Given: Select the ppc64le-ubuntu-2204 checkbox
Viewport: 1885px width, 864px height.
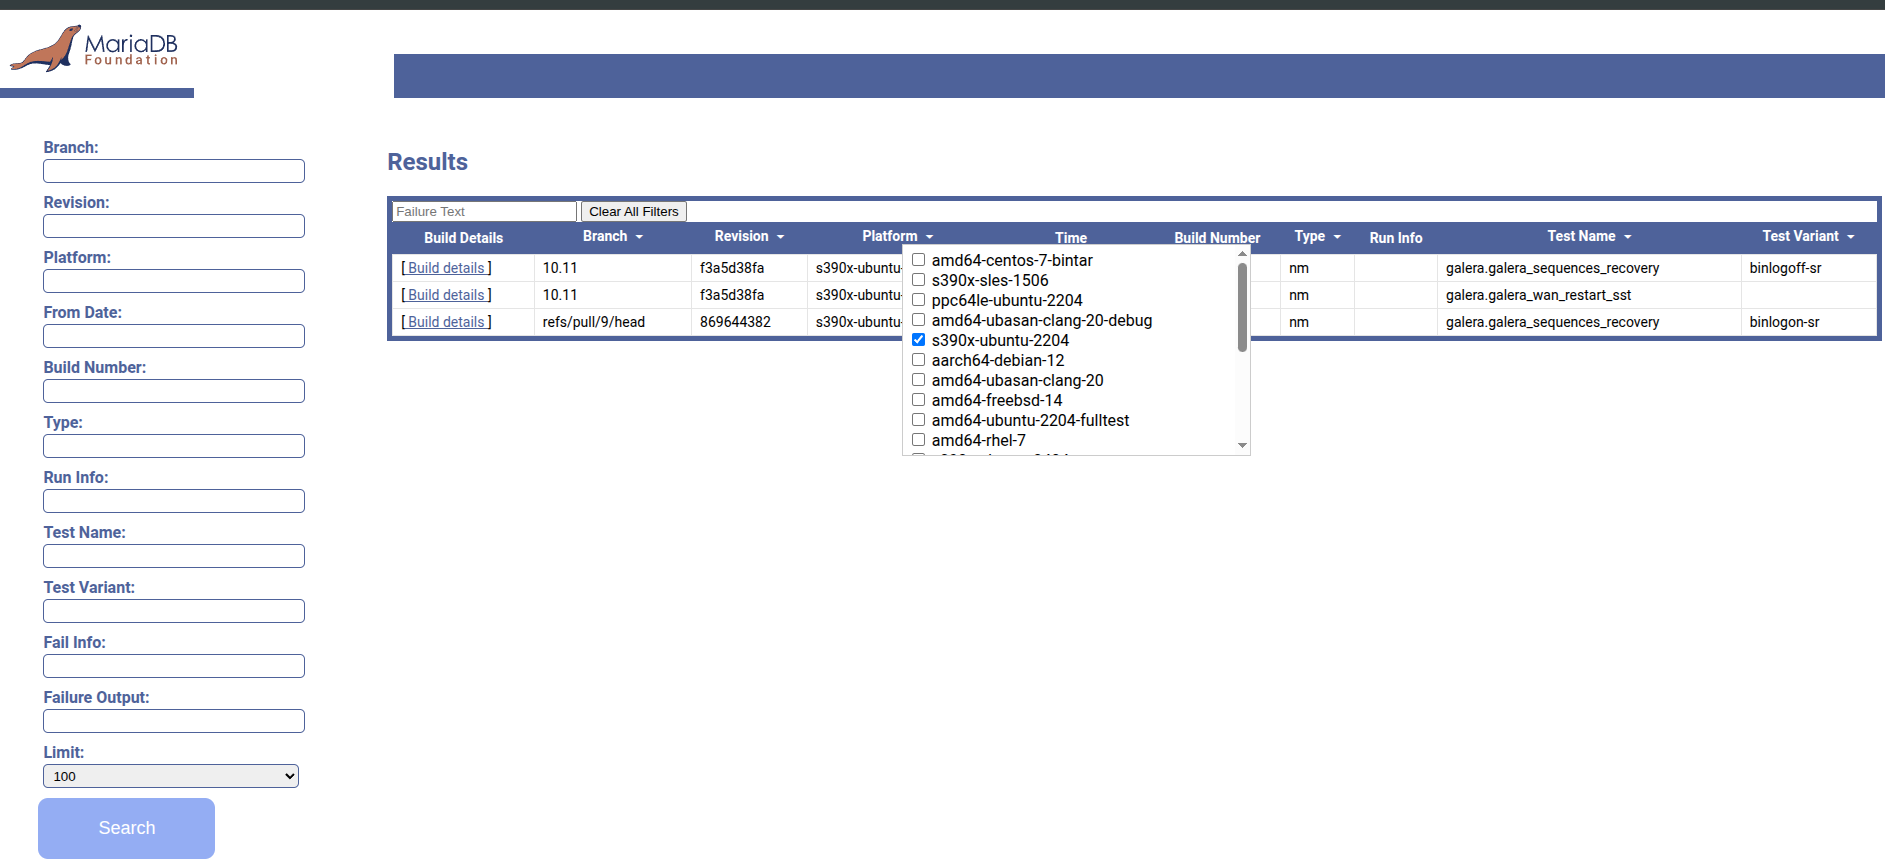Looking at the screenshot, I should coord(918,300).
